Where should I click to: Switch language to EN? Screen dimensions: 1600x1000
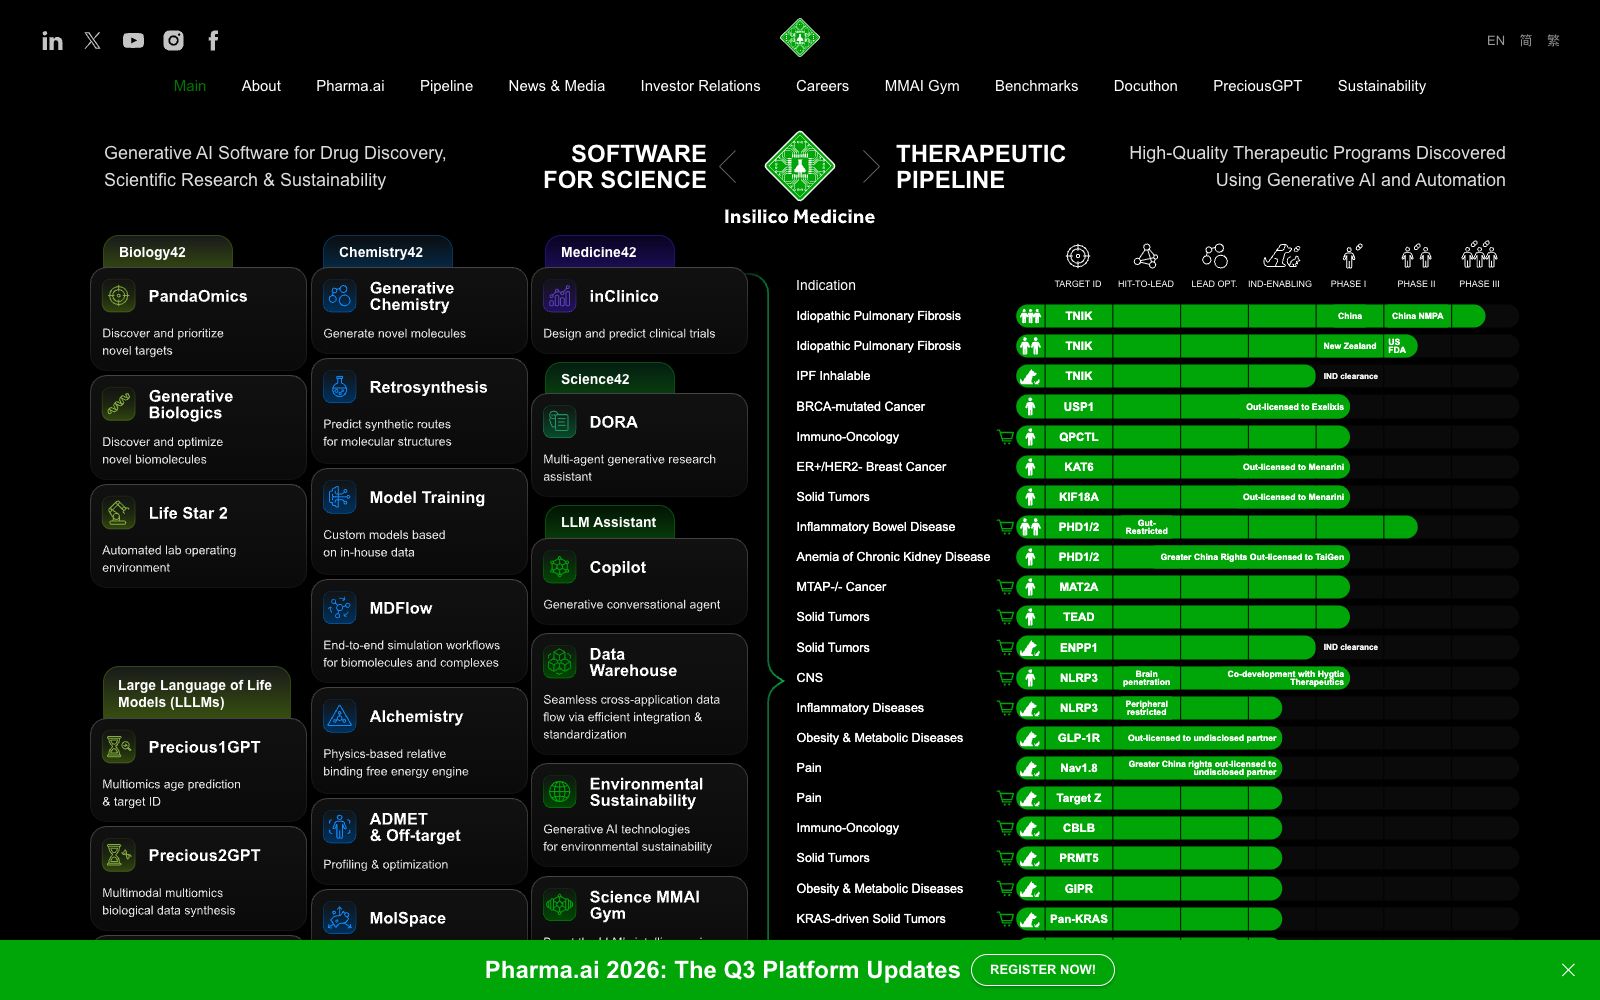click(1496, 41)
